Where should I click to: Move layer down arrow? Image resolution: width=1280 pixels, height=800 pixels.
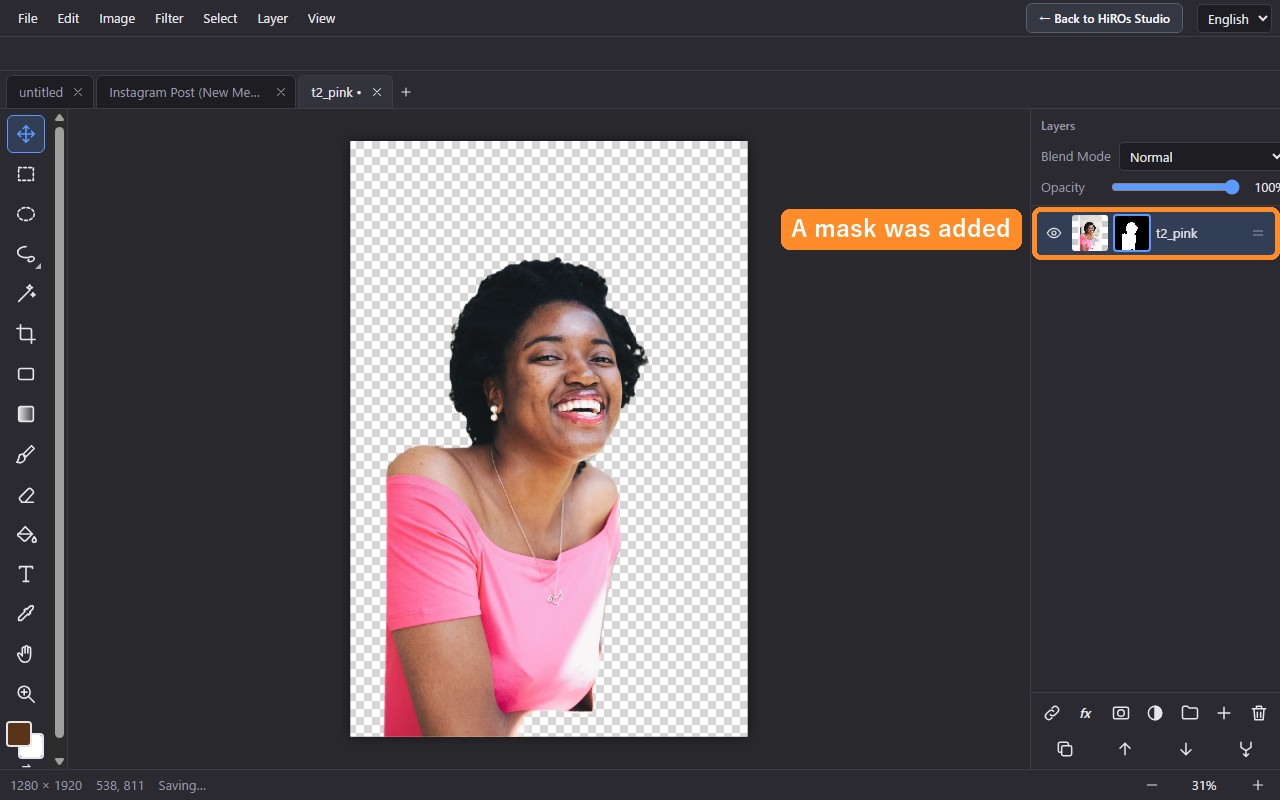pos(1186,749)
